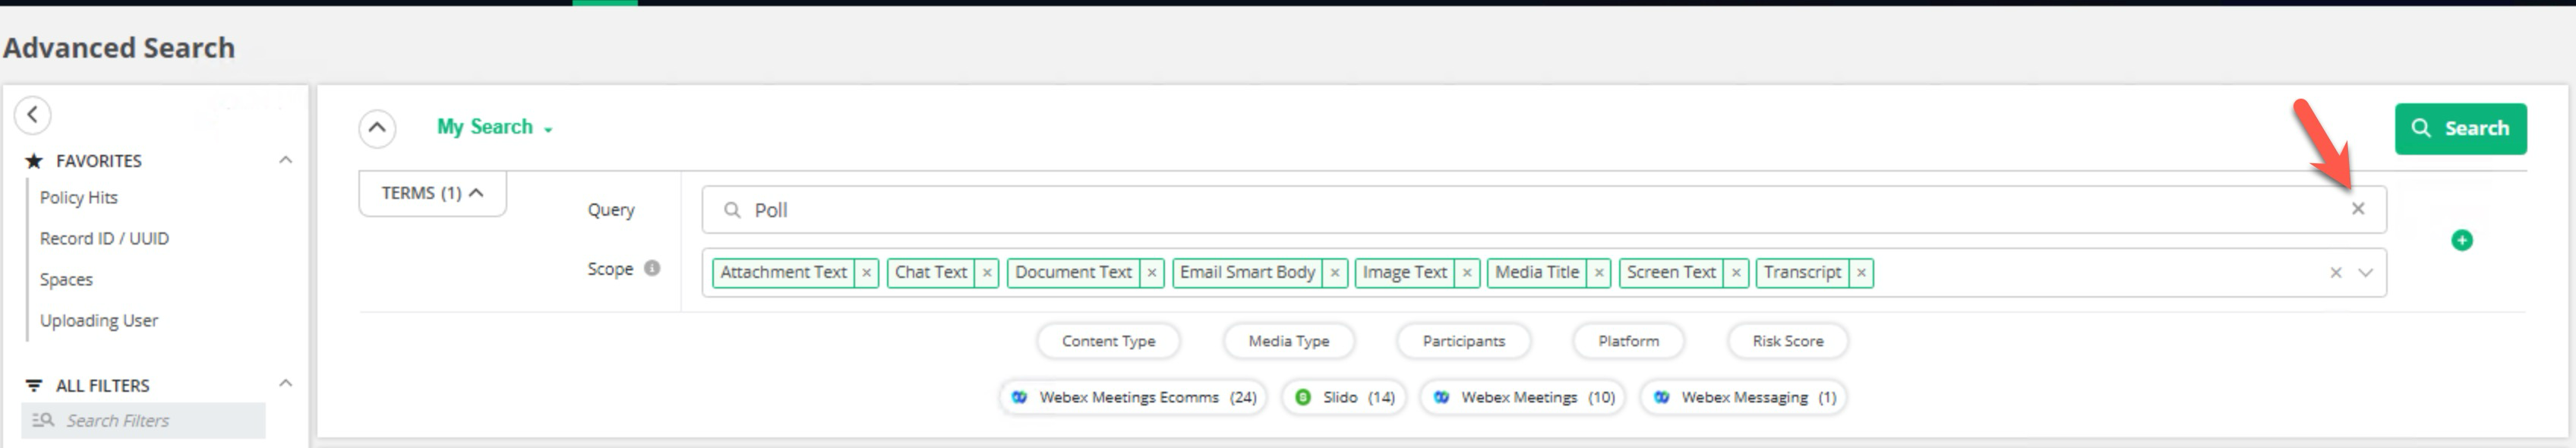Remove the Attachment Text scope tag

tap(867, 273)
